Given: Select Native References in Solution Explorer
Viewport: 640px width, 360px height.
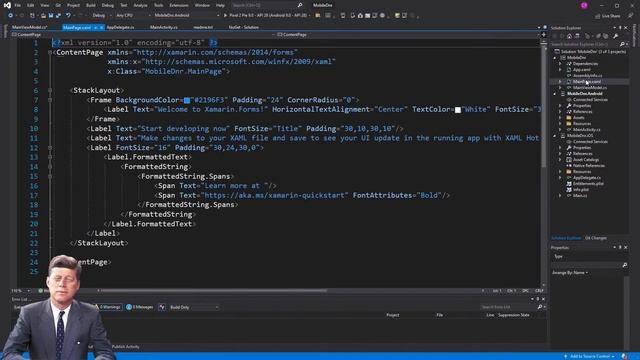Looking at the screenshot, I should click(x=589, y=166).
